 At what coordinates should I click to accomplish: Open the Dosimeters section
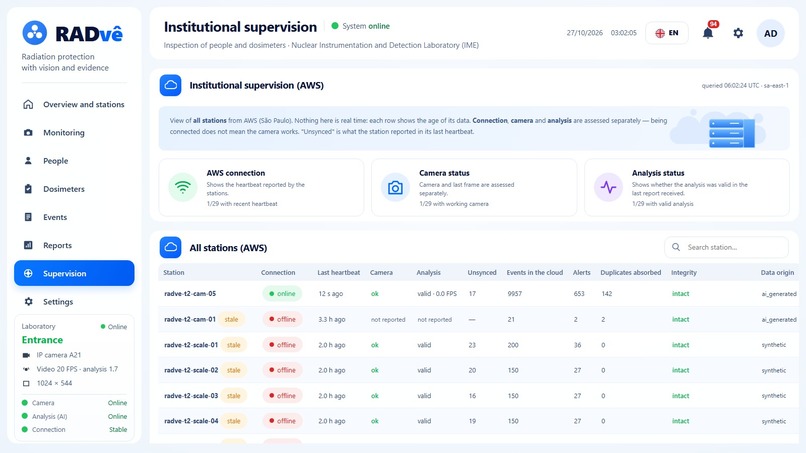[74, 189]
